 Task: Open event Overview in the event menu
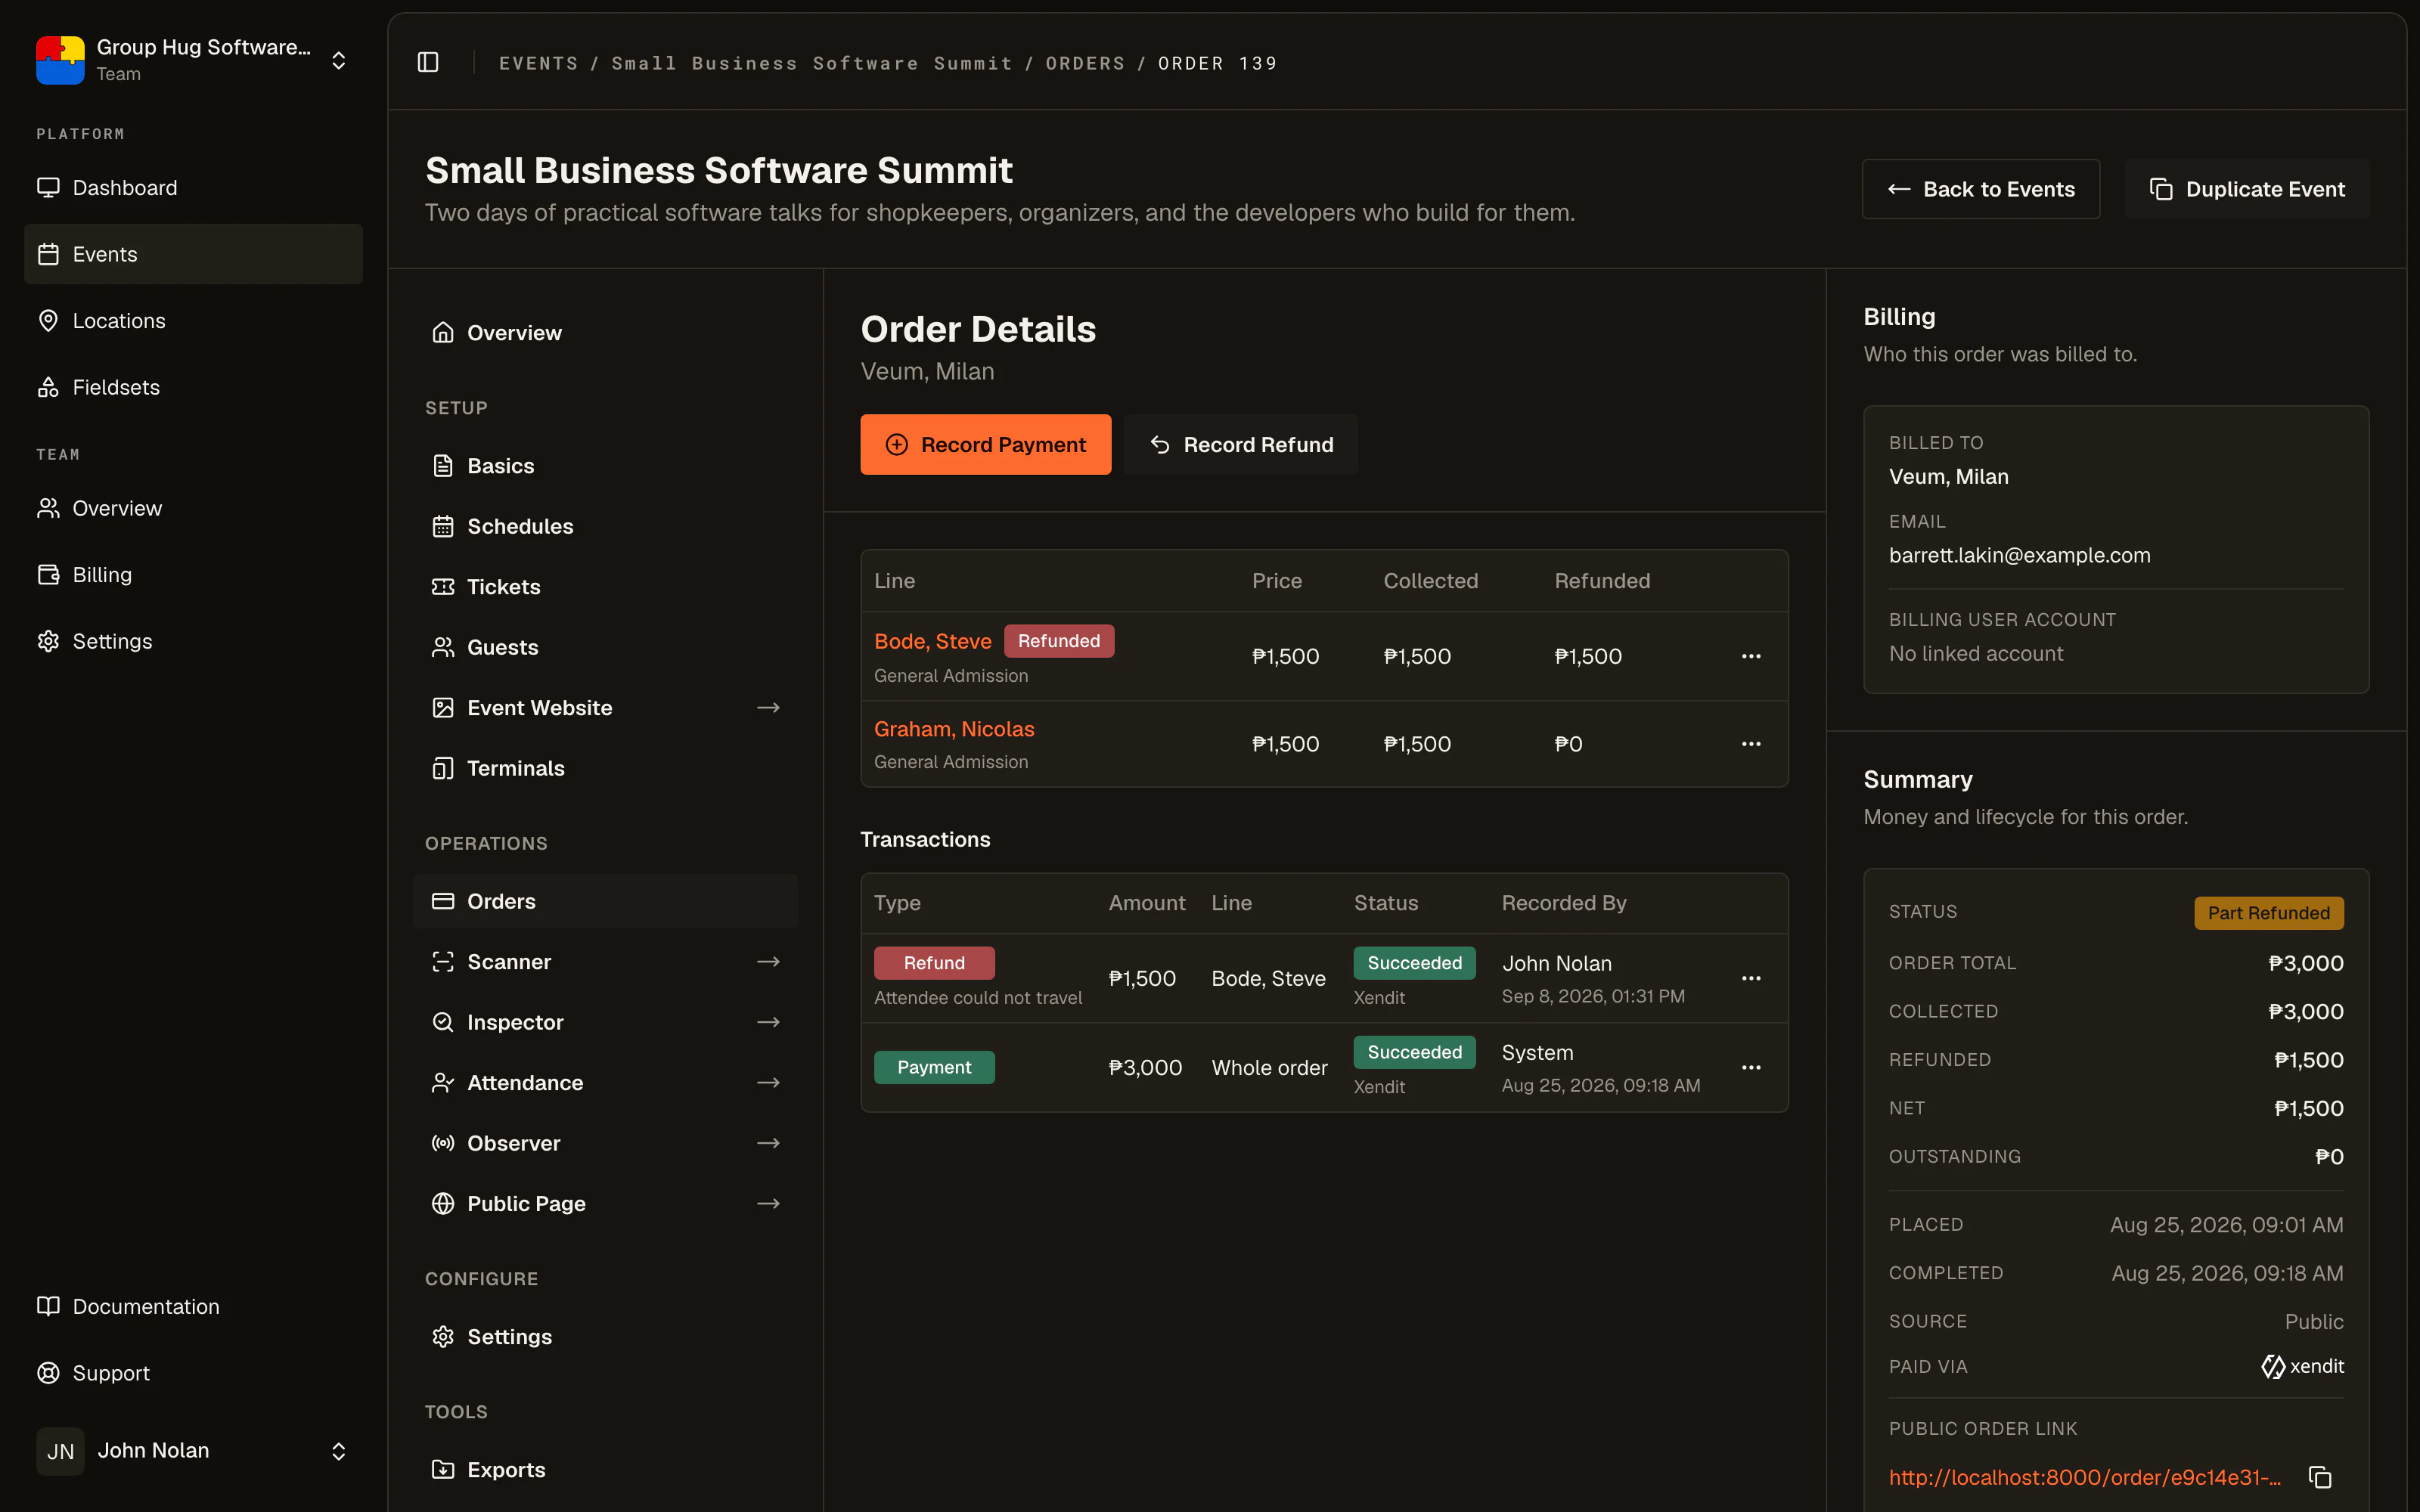(x=605, y=333)
